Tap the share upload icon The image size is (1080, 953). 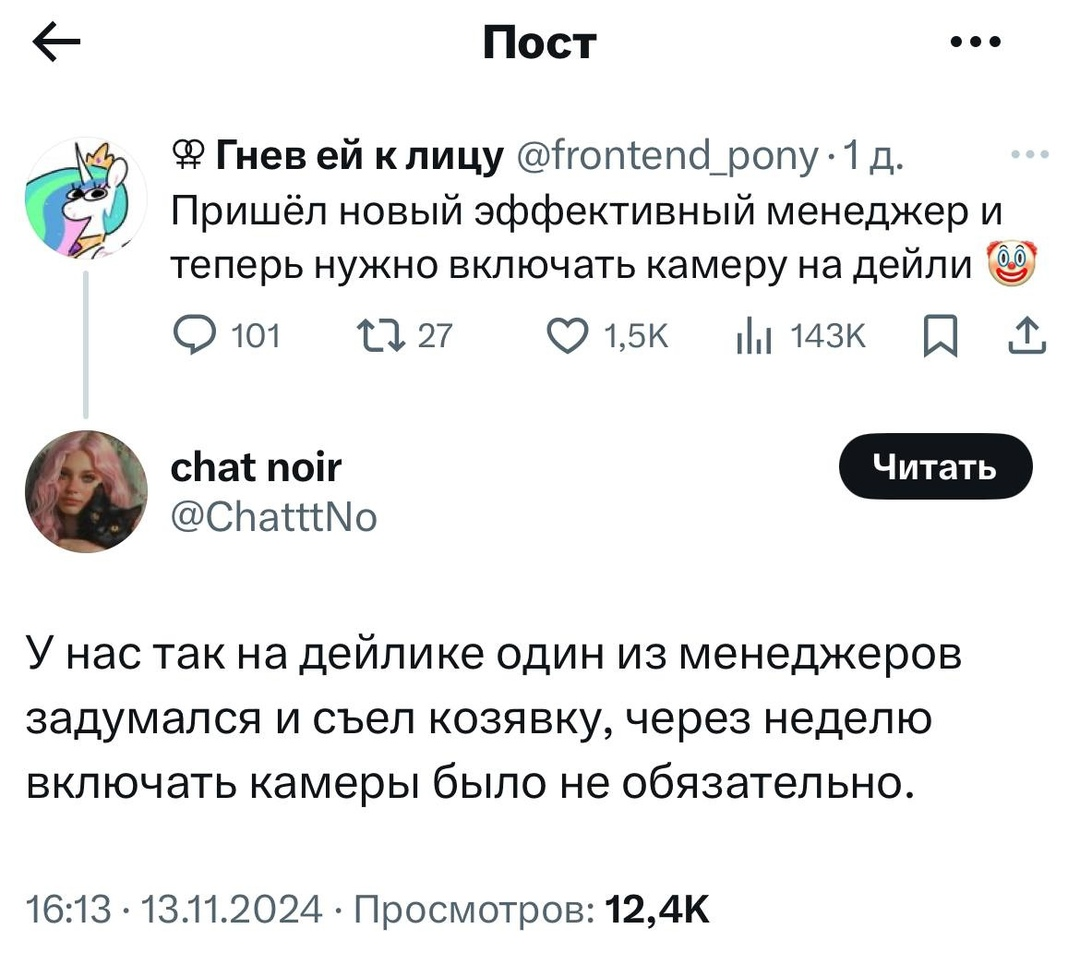click(x=1027, y=336)
